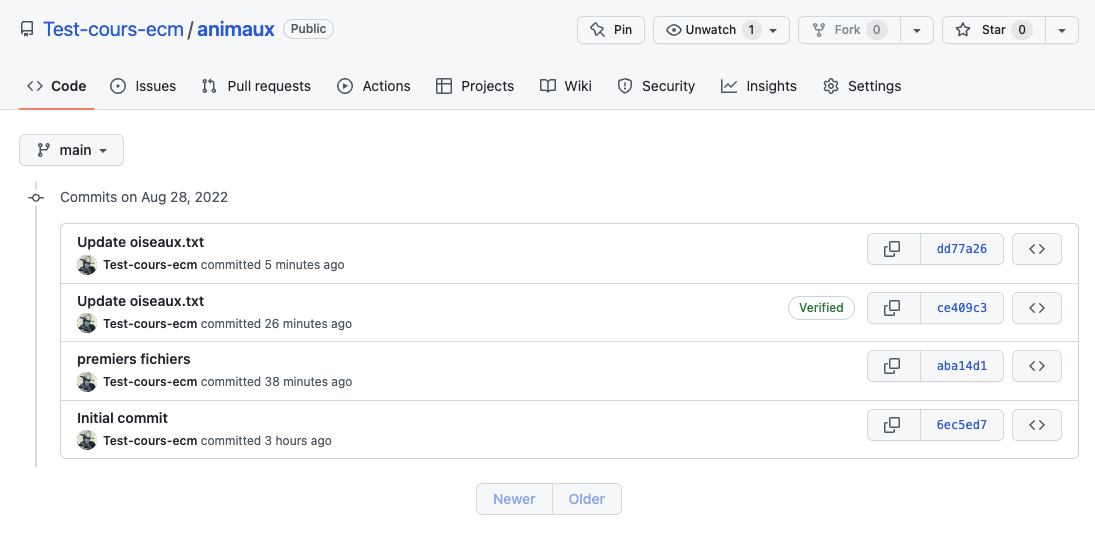Viewport: 1095px width, 539px height.
Task: Open the Pull requests tab
Action: point(256,86)
